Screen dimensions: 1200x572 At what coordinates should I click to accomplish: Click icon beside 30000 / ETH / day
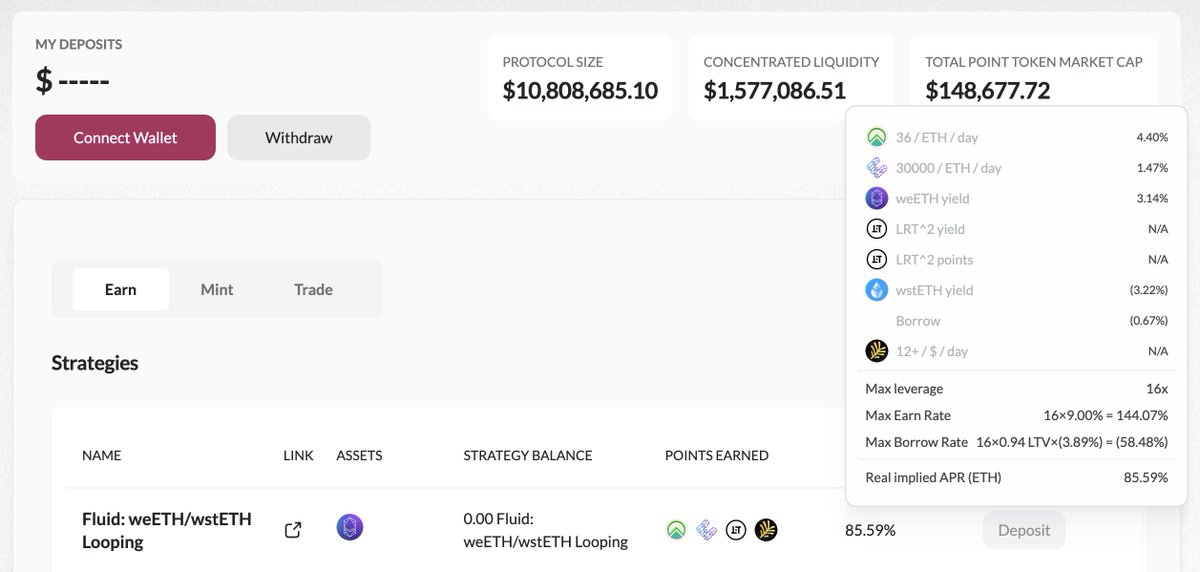(x=877, y=168)
